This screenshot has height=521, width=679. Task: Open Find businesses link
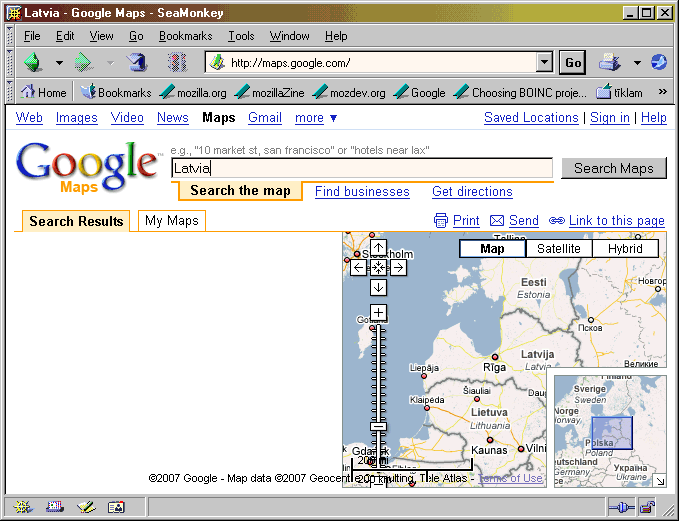point(362,191)
